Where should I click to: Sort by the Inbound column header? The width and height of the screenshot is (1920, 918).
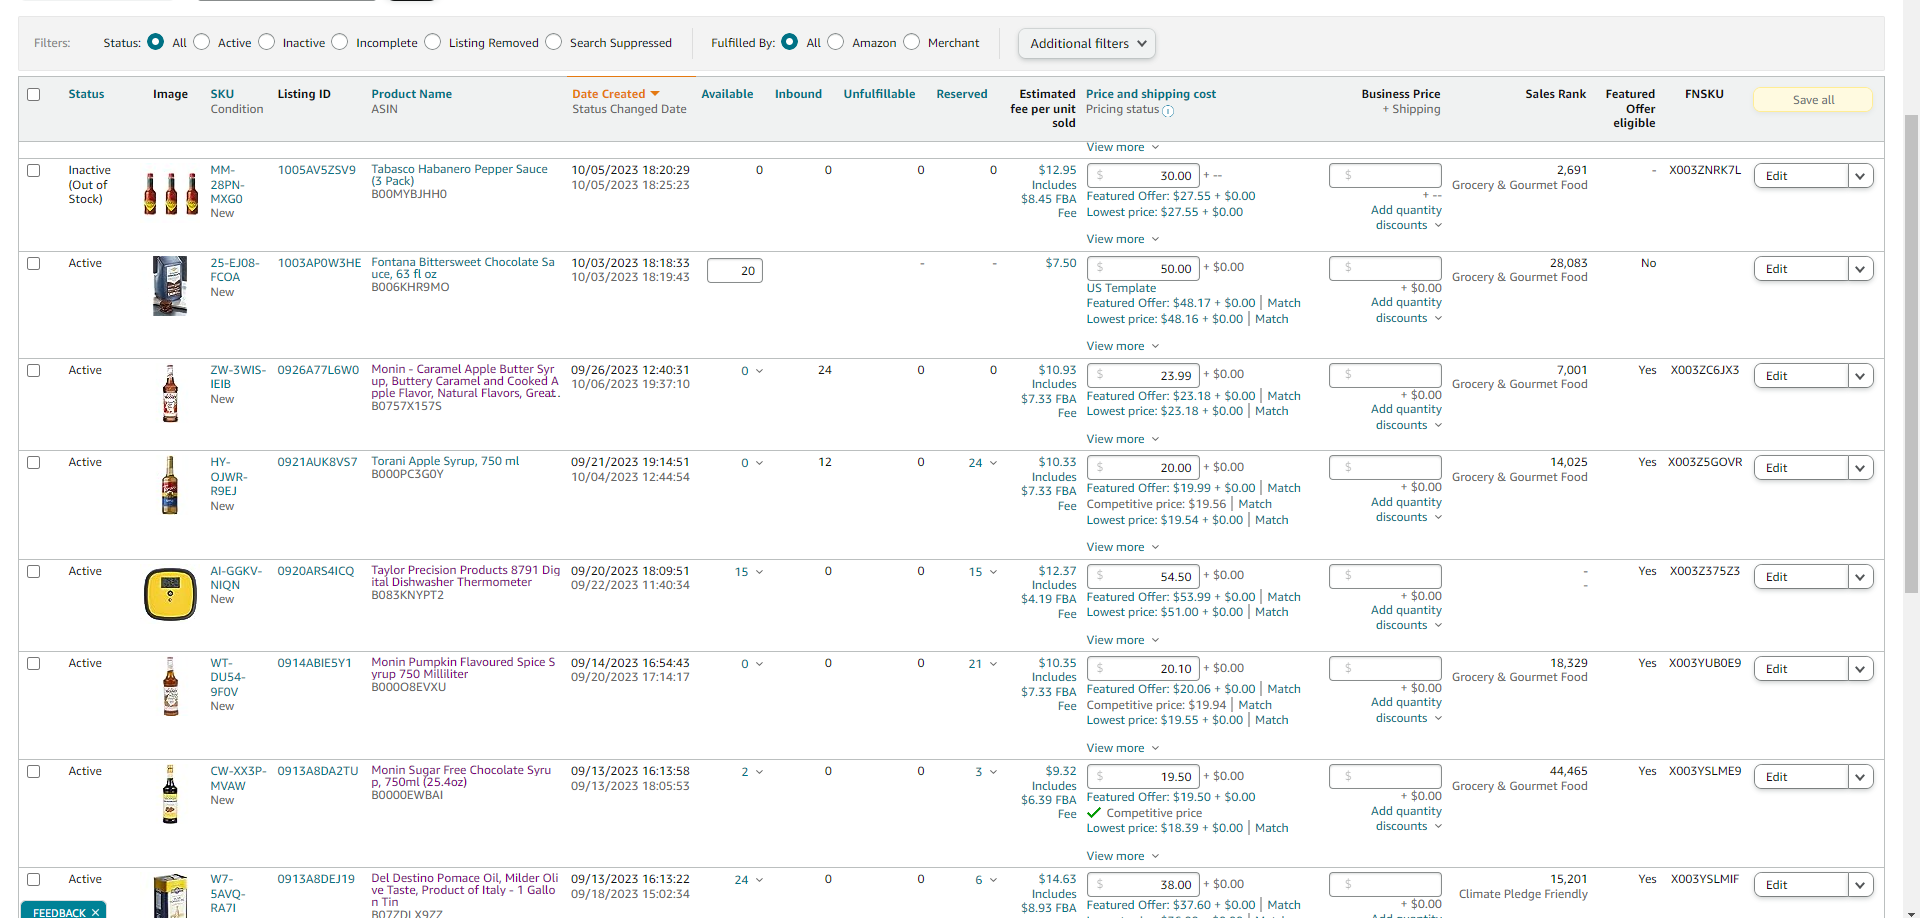[798, 94]
